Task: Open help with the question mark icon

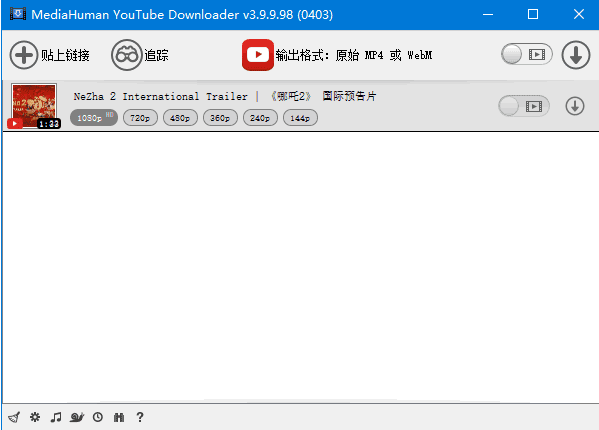Action: click(x=140, y=417)
